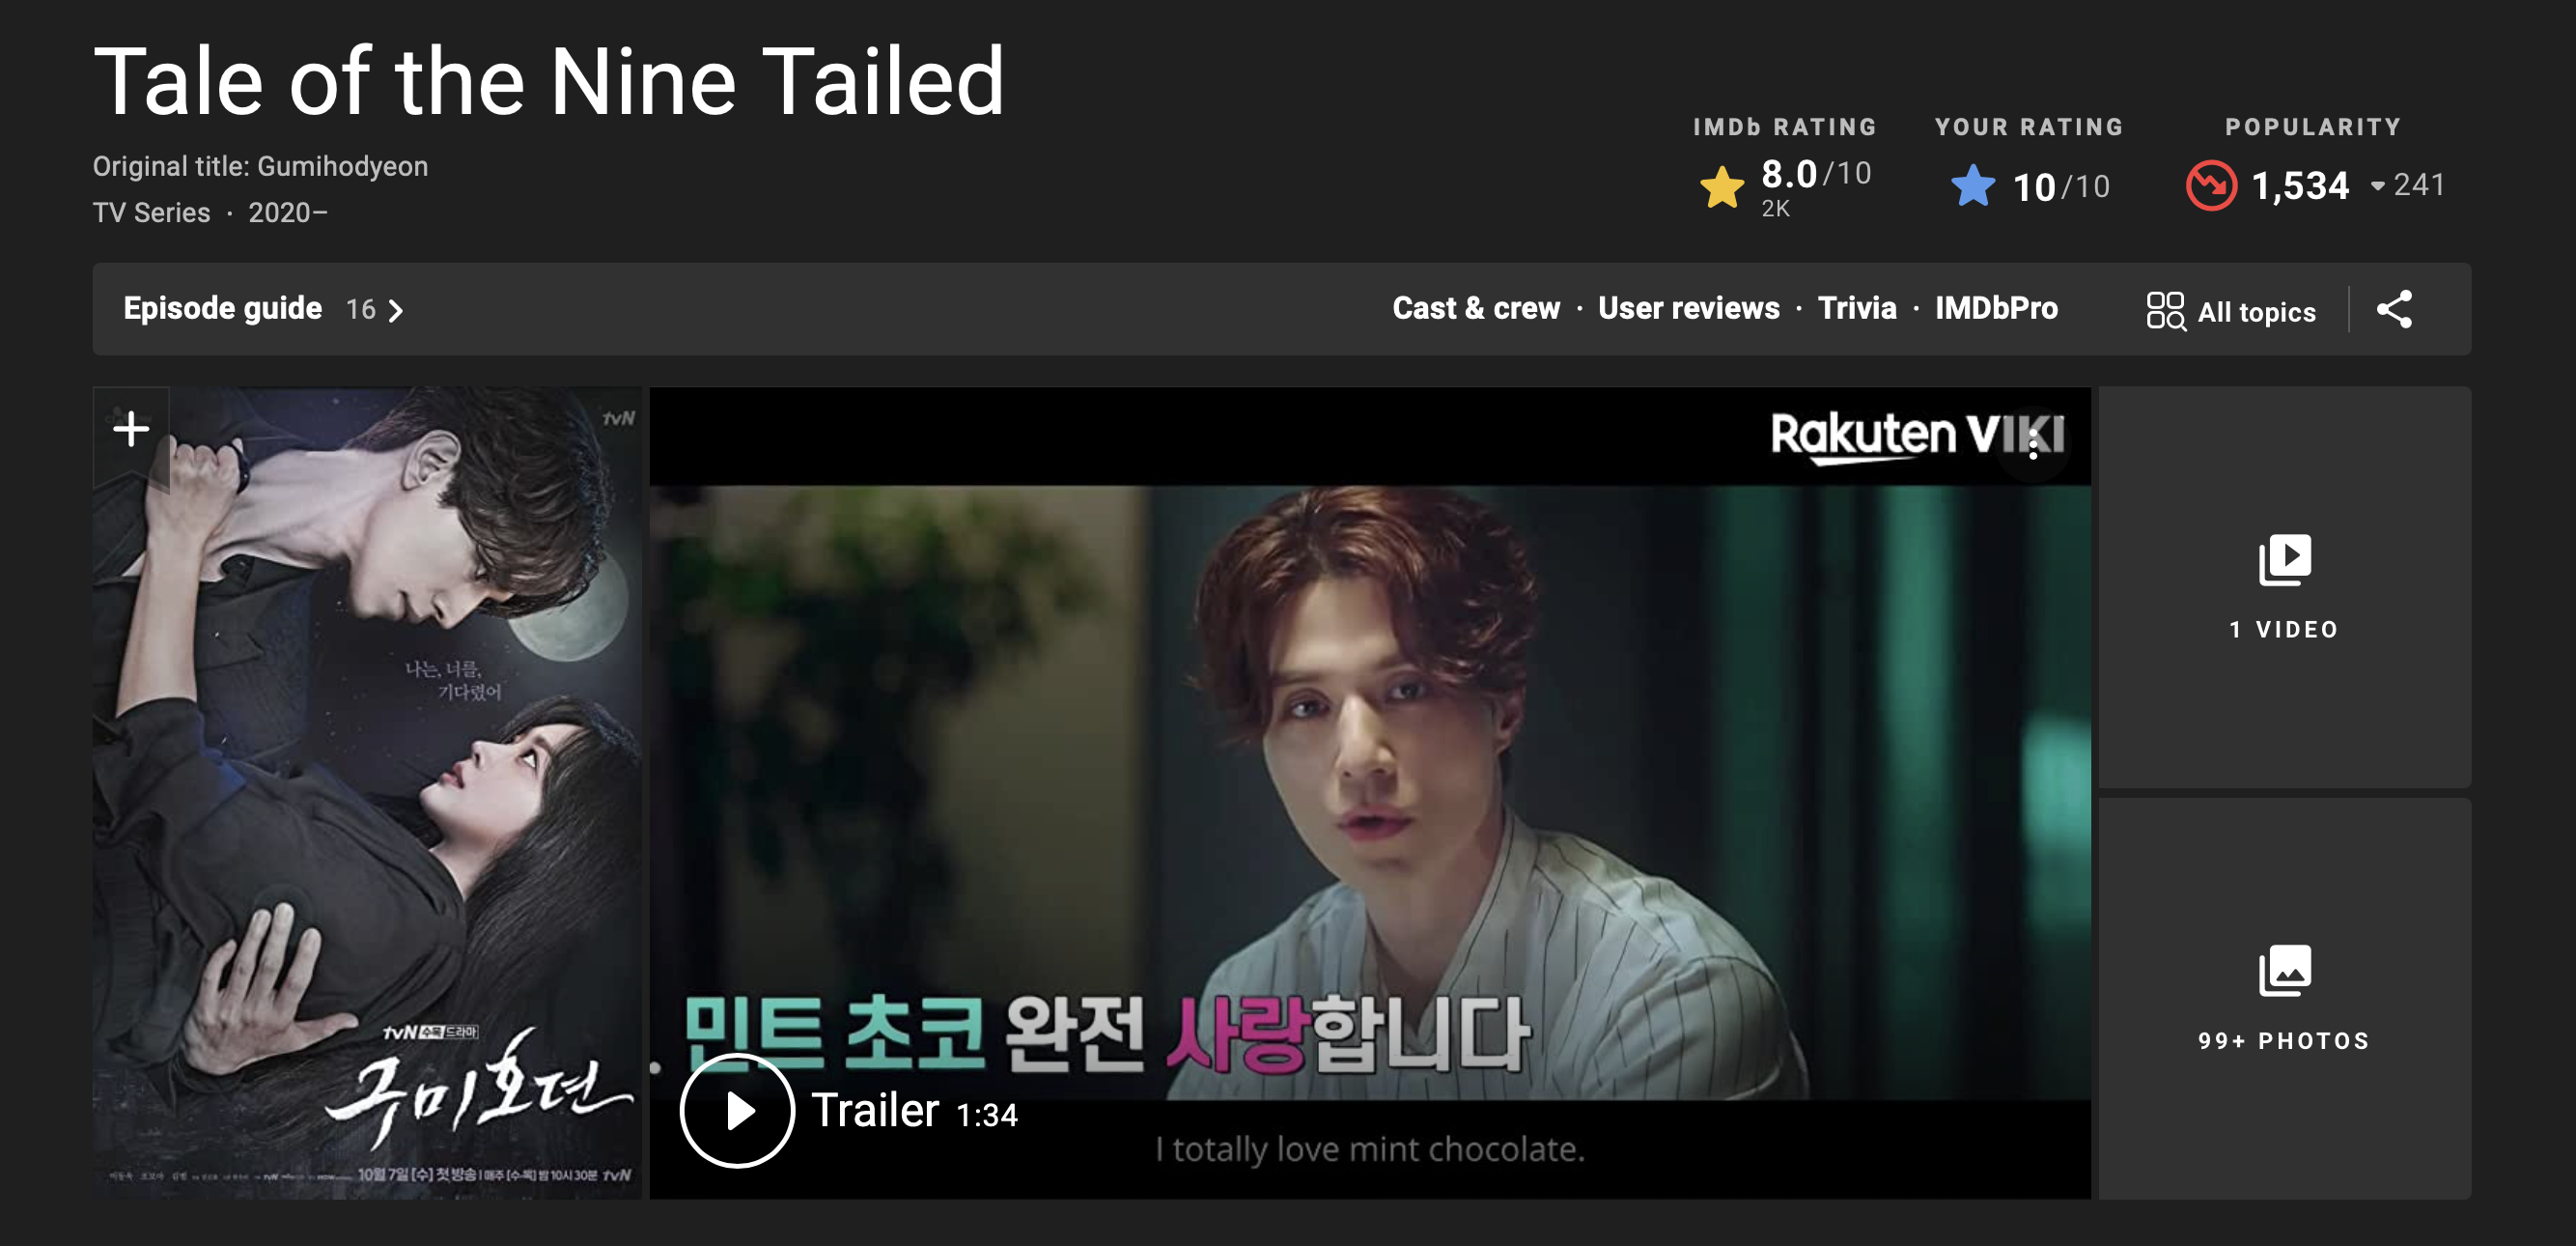This screenshot has height=1246, width=2576.
Task: Click the yellow IMDb rating star
Action: click(x=1721, y=187)
